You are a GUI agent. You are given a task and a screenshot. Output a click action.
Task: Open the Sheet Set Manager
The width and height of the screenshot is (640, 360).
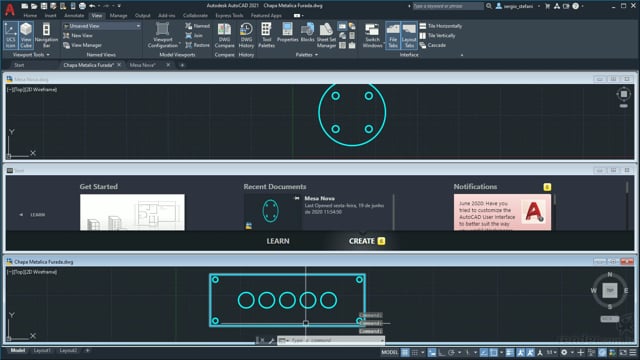326,35
